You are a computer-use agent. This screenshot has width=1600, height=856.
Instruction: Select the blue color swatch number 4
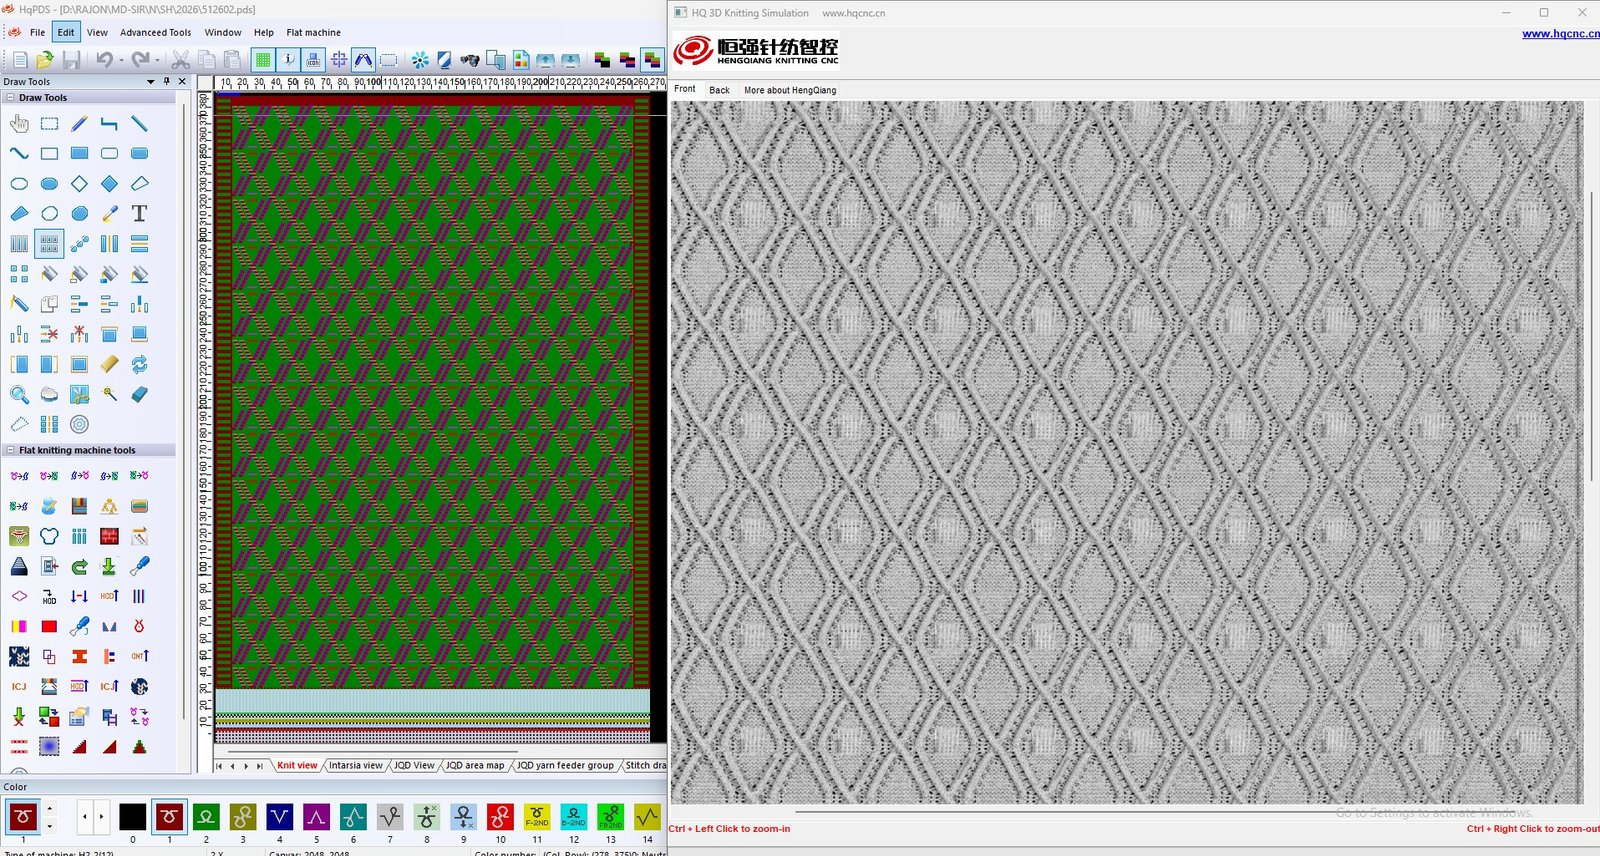point(279,817)
